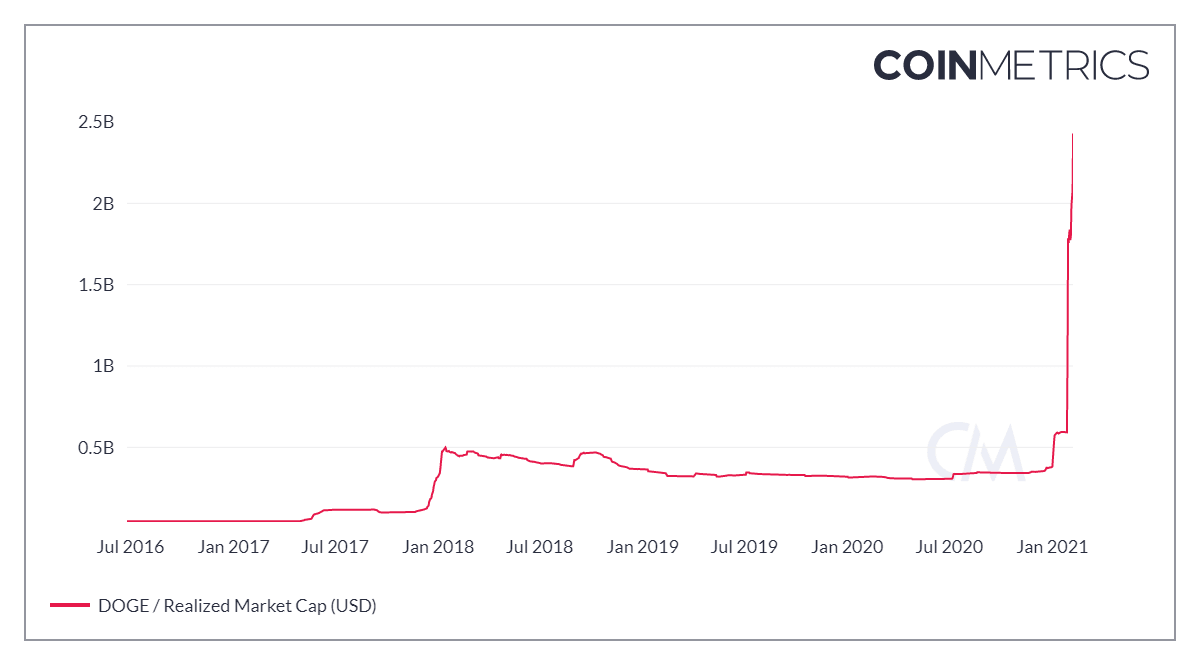The image size is (1200, 665).
Task: Select the Jul 2018 x-axis tick label
Action: pos(540,547)
